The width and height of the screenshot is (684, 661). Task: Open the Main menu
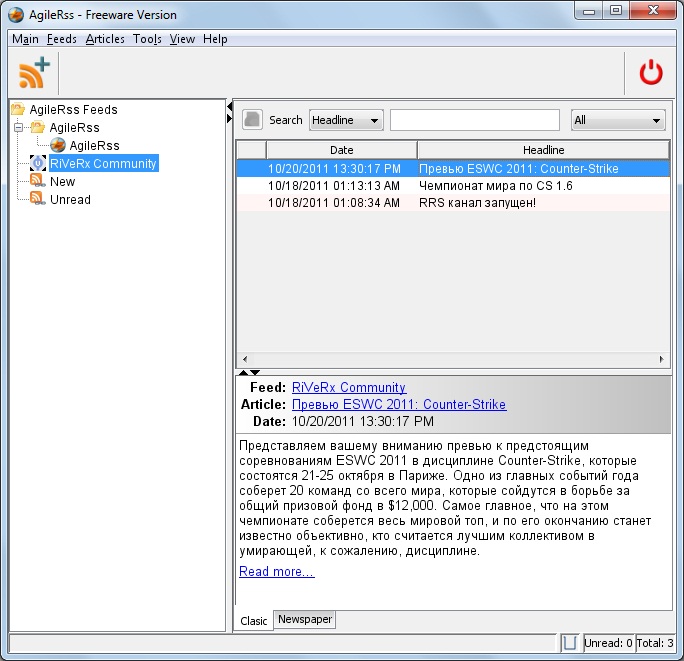coord(25,39)
